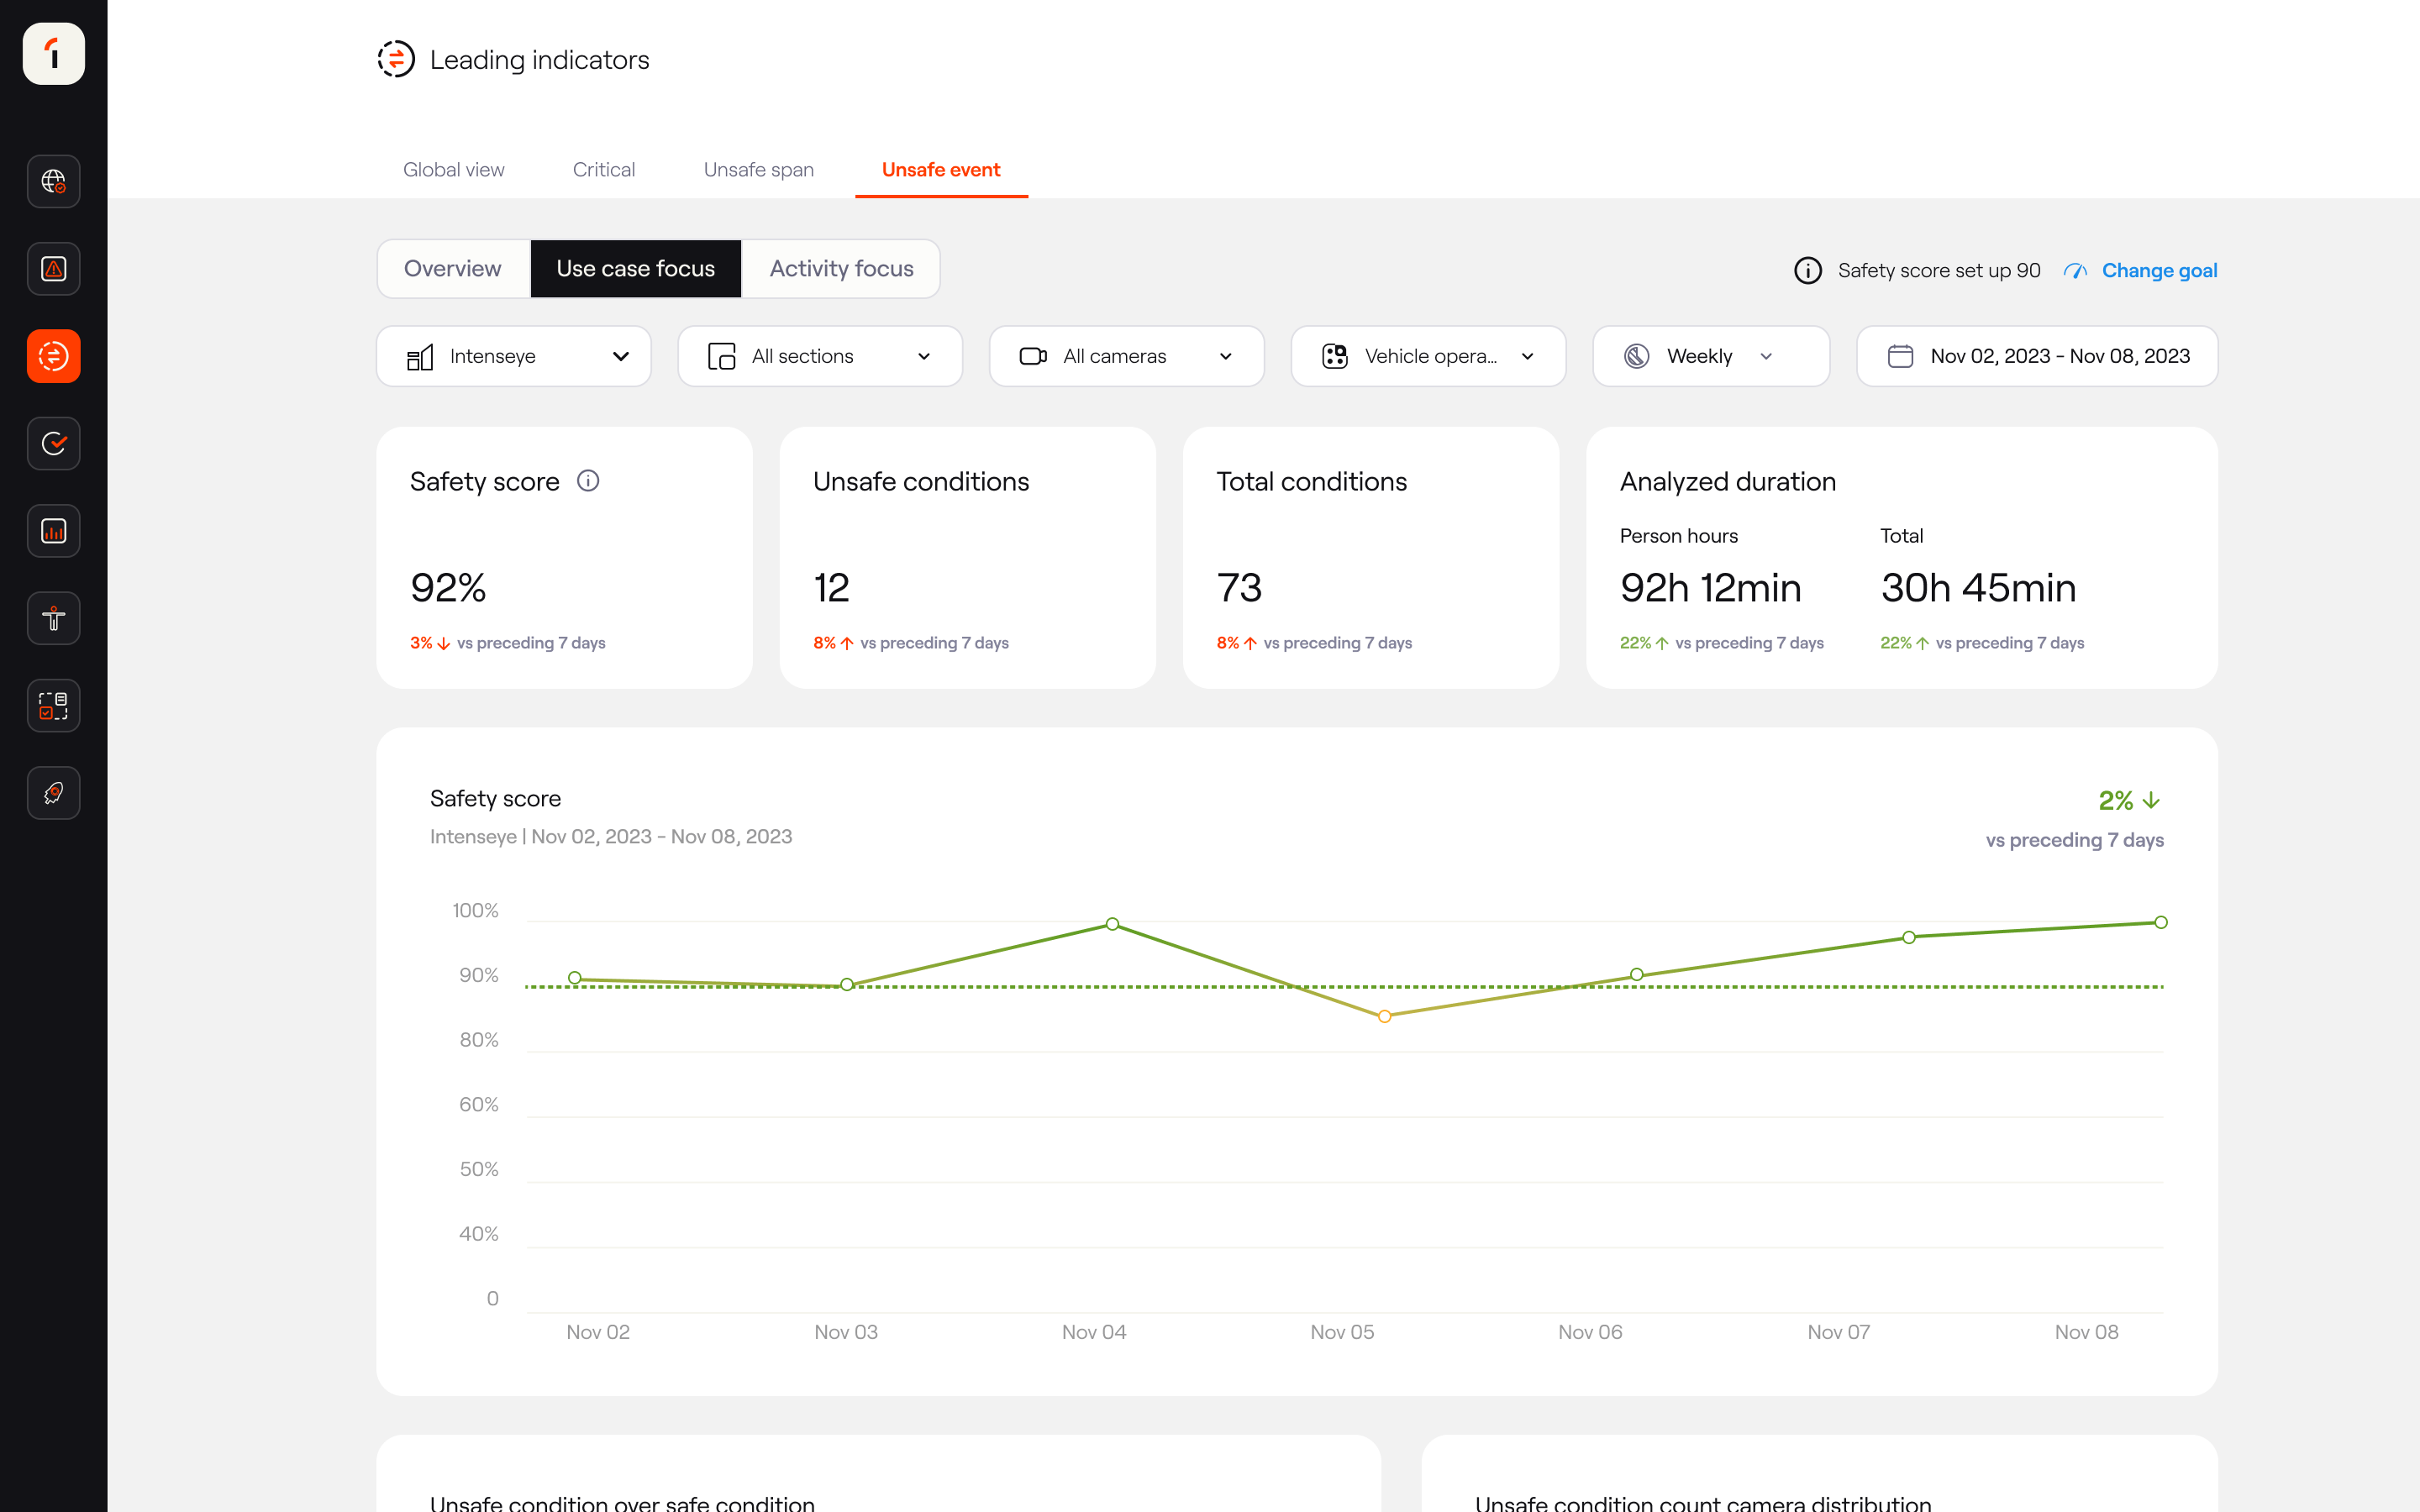Open the bar chart reports icon in the sidebar

54,531
